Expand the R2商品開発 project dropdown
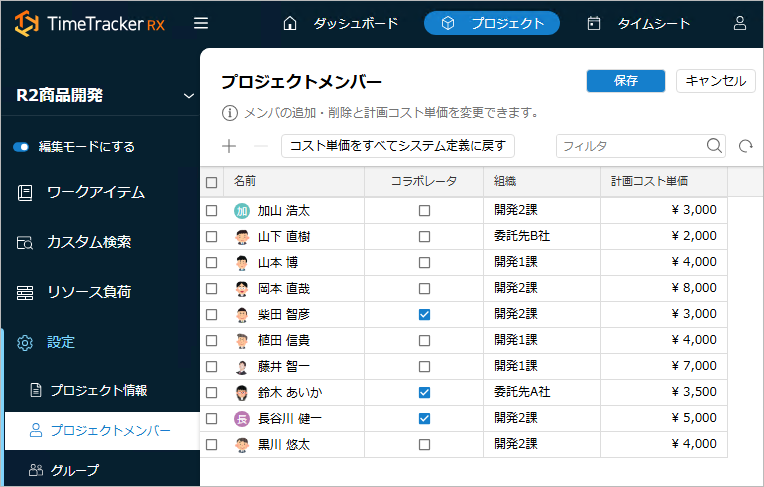 pyautogui.click(x=189, y=96)
